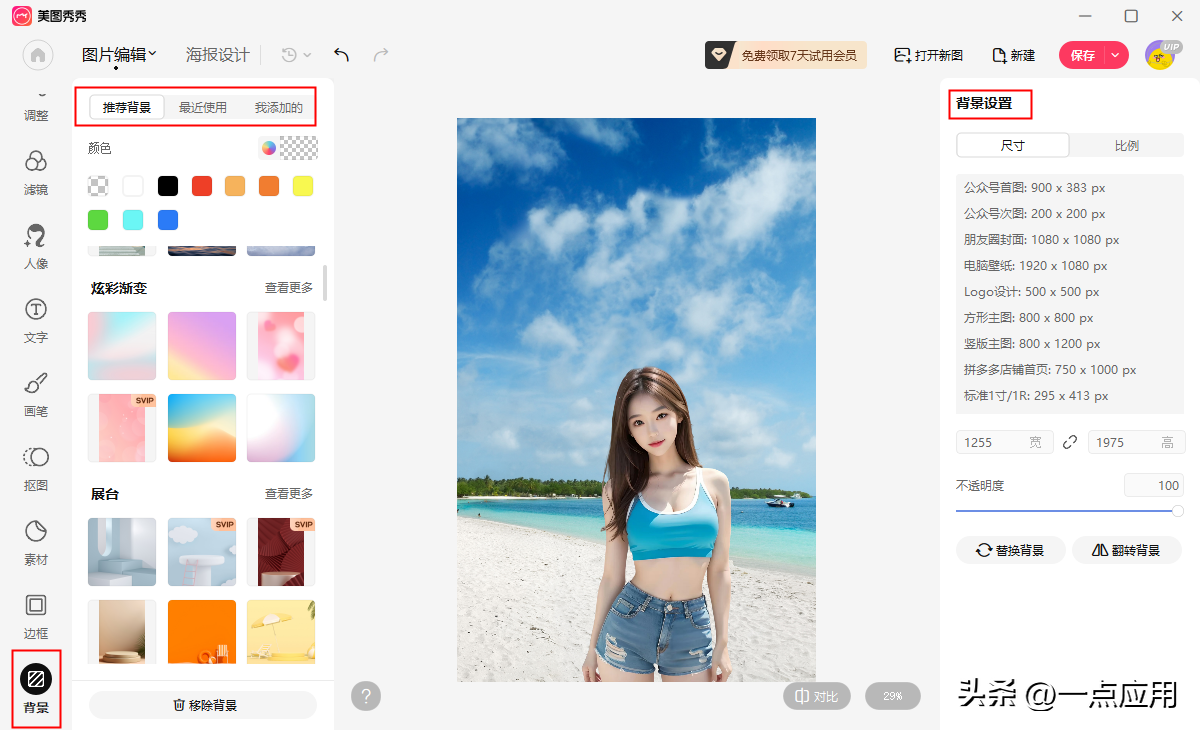Screen dimensions: 1200x730
Task: Click the 29% zoom level
Action: pos(893,696)
